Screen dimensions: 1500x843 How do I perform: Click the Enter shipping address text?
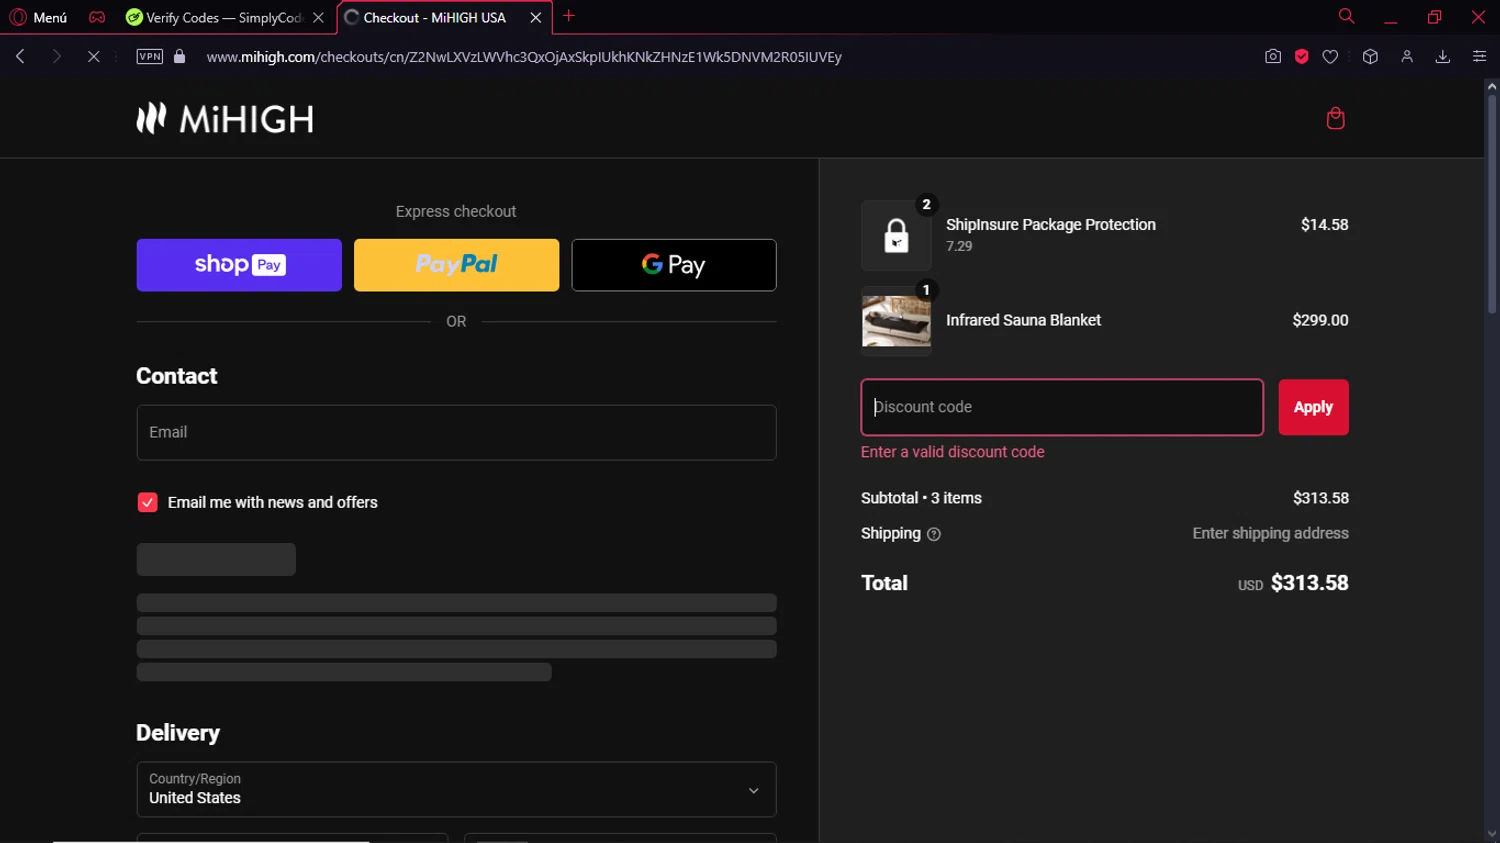pyautogui.click(x=1270, y=533)
